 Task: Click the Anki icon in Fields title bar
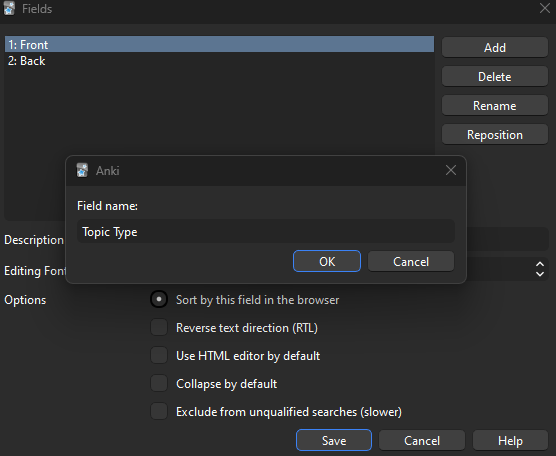pyautogui.click(x=9, y=9)
